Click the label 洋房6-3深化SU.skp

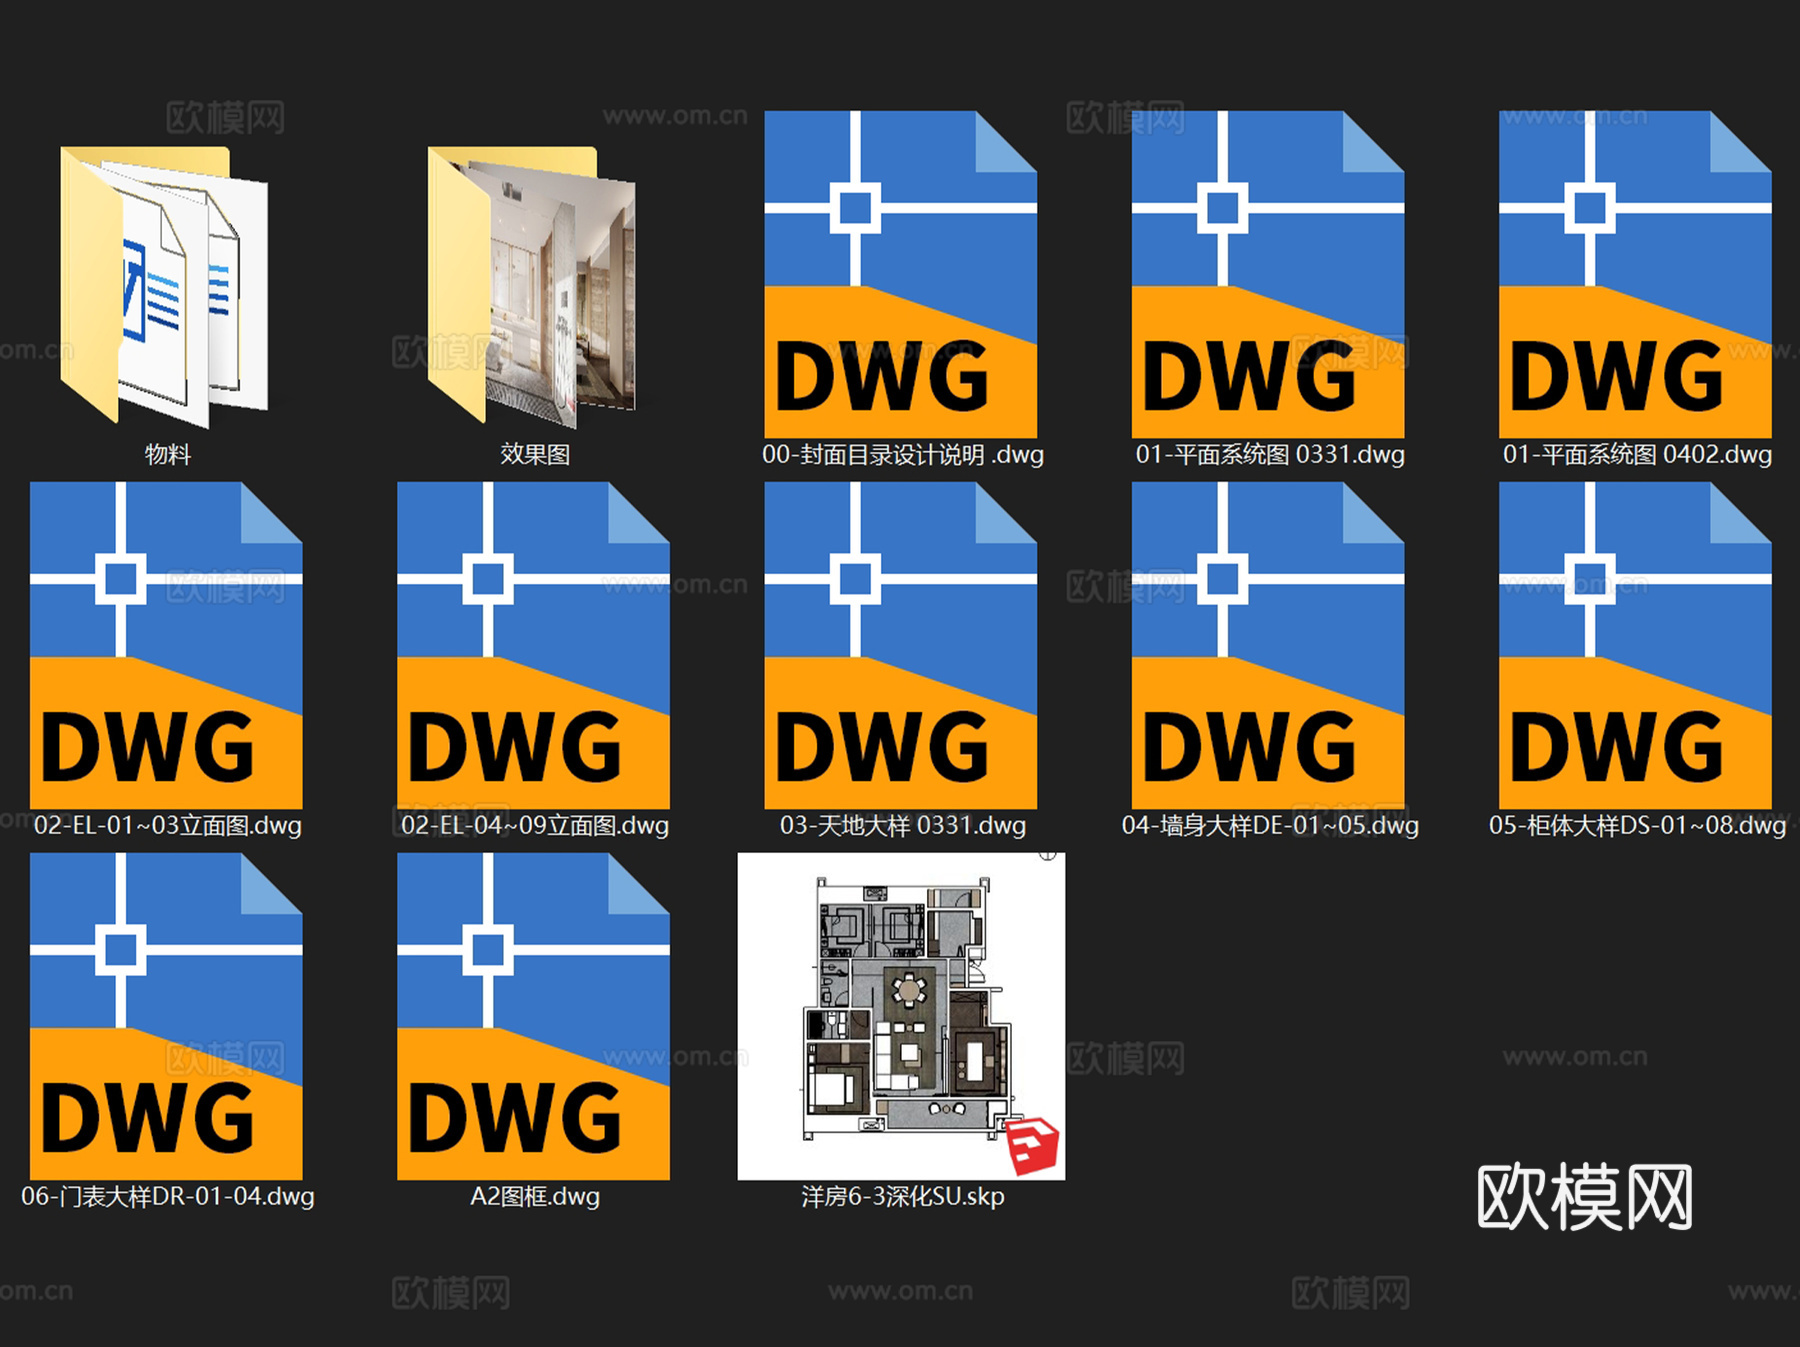coord(903,1197)
